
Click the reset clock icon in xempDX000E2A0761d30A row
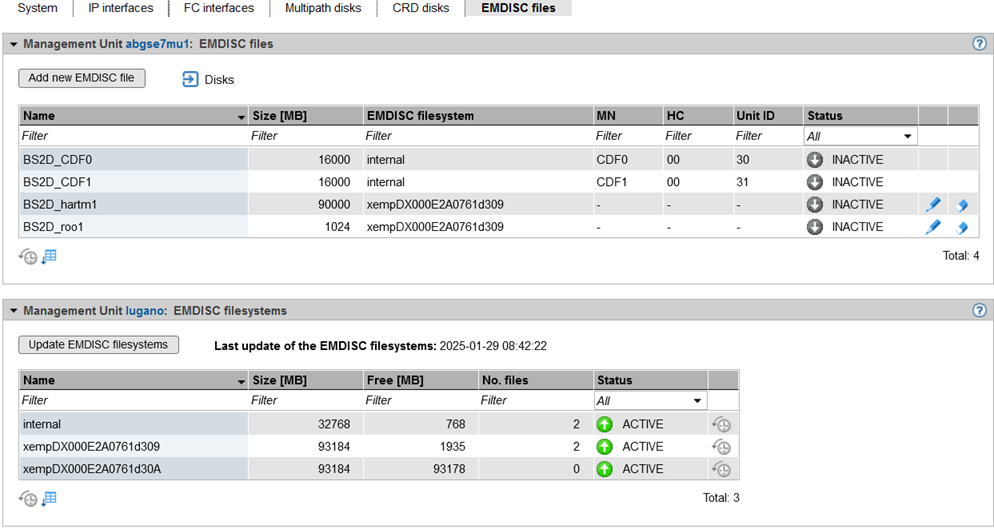point(721,469)
